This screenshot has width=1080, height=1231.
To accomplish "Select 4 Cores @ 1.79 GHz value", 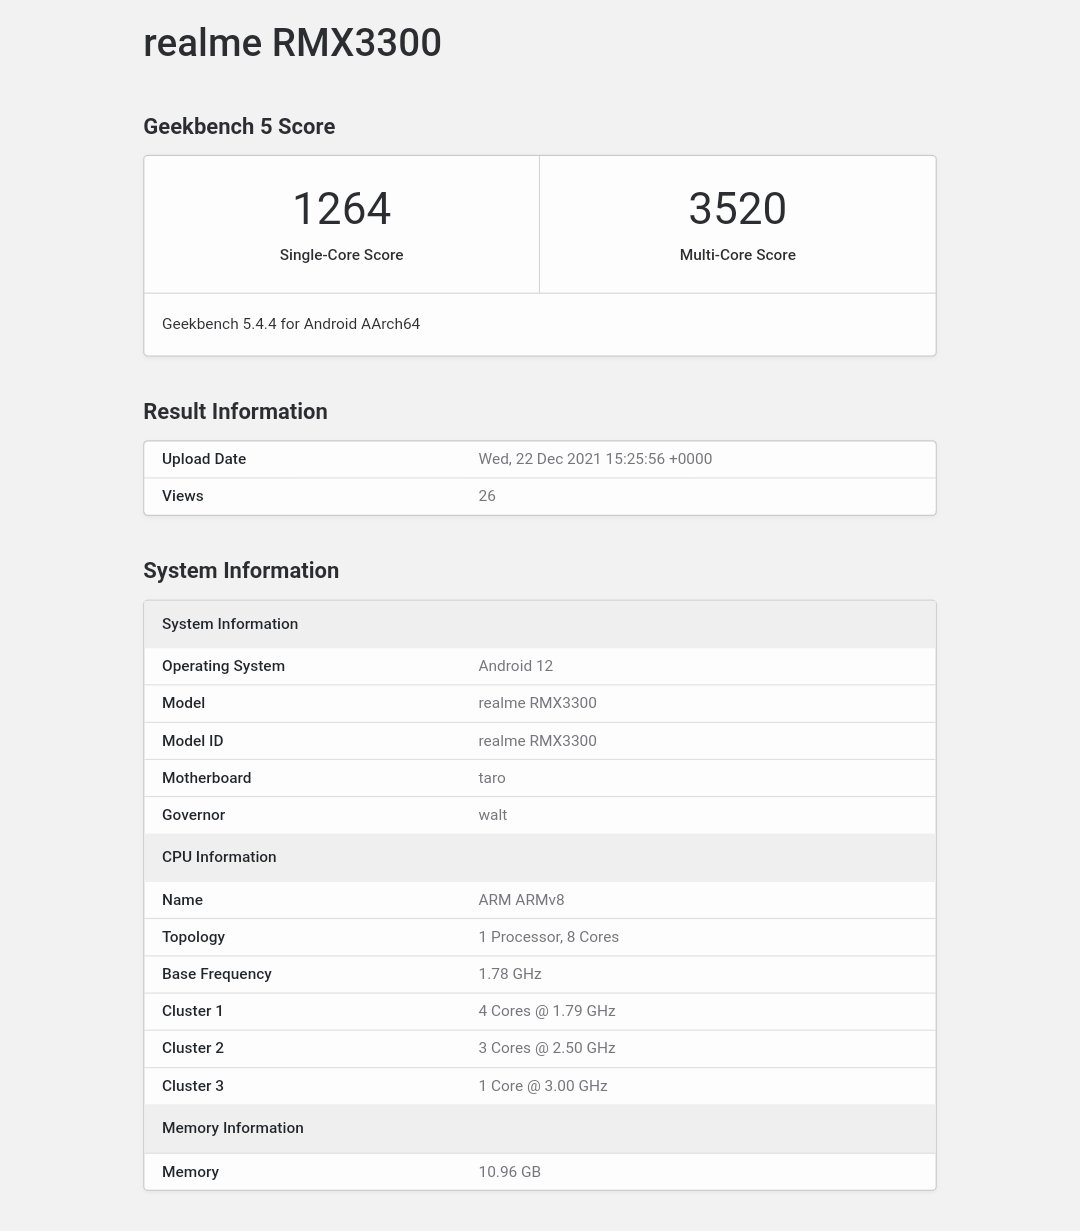I will tap(547, 1011).
